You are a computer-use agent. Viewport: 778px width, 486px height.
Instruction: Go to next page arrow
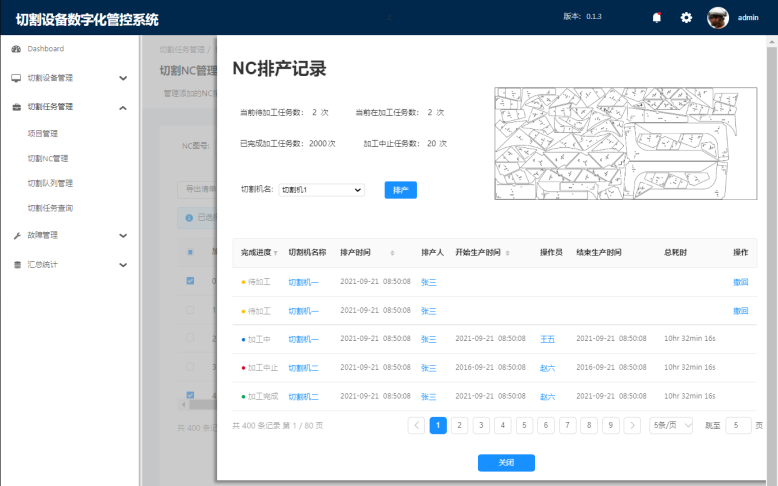tap(632, 425)
